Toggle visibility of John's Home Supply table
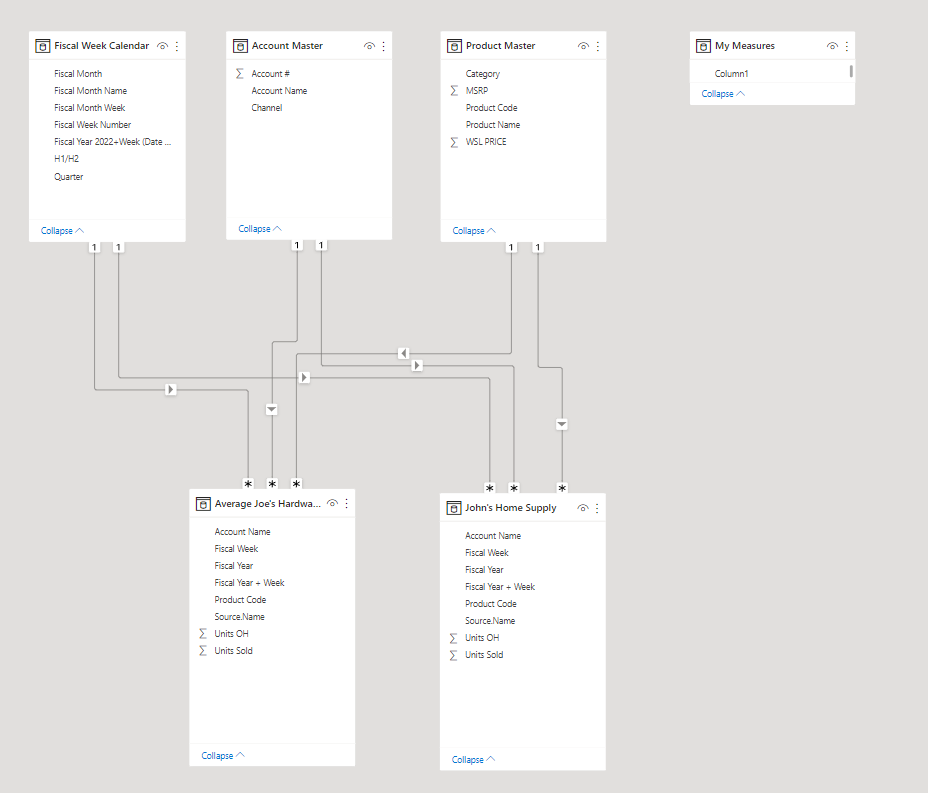Viewport: 928px width, 793px height. 583,508
